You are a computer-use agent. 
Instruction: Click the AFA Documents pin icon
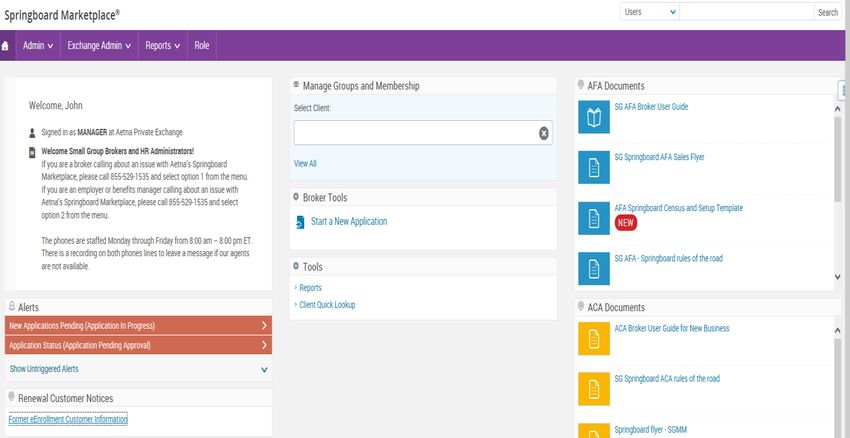coord(581,85)
